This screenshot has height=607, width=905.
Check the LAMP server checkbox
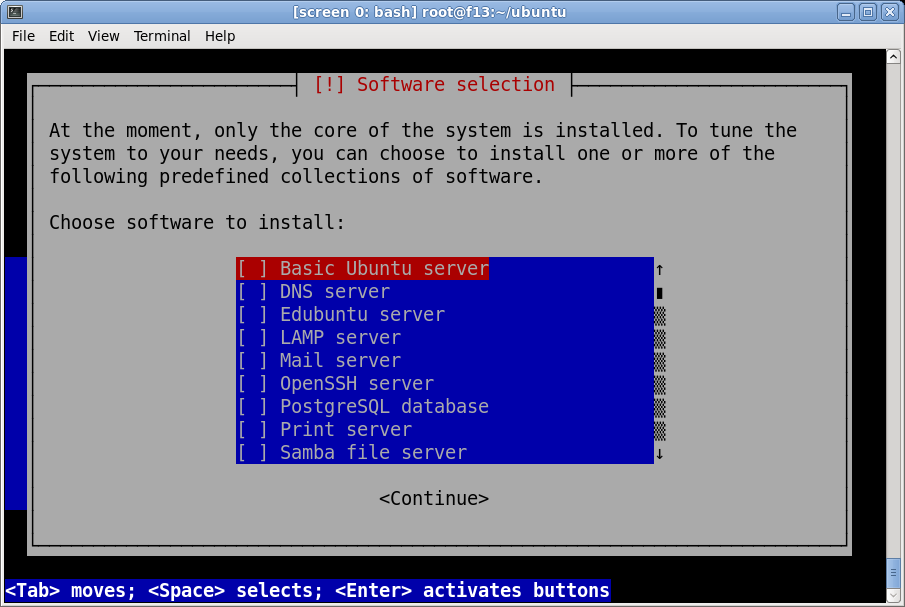click(x=253, y=338)
